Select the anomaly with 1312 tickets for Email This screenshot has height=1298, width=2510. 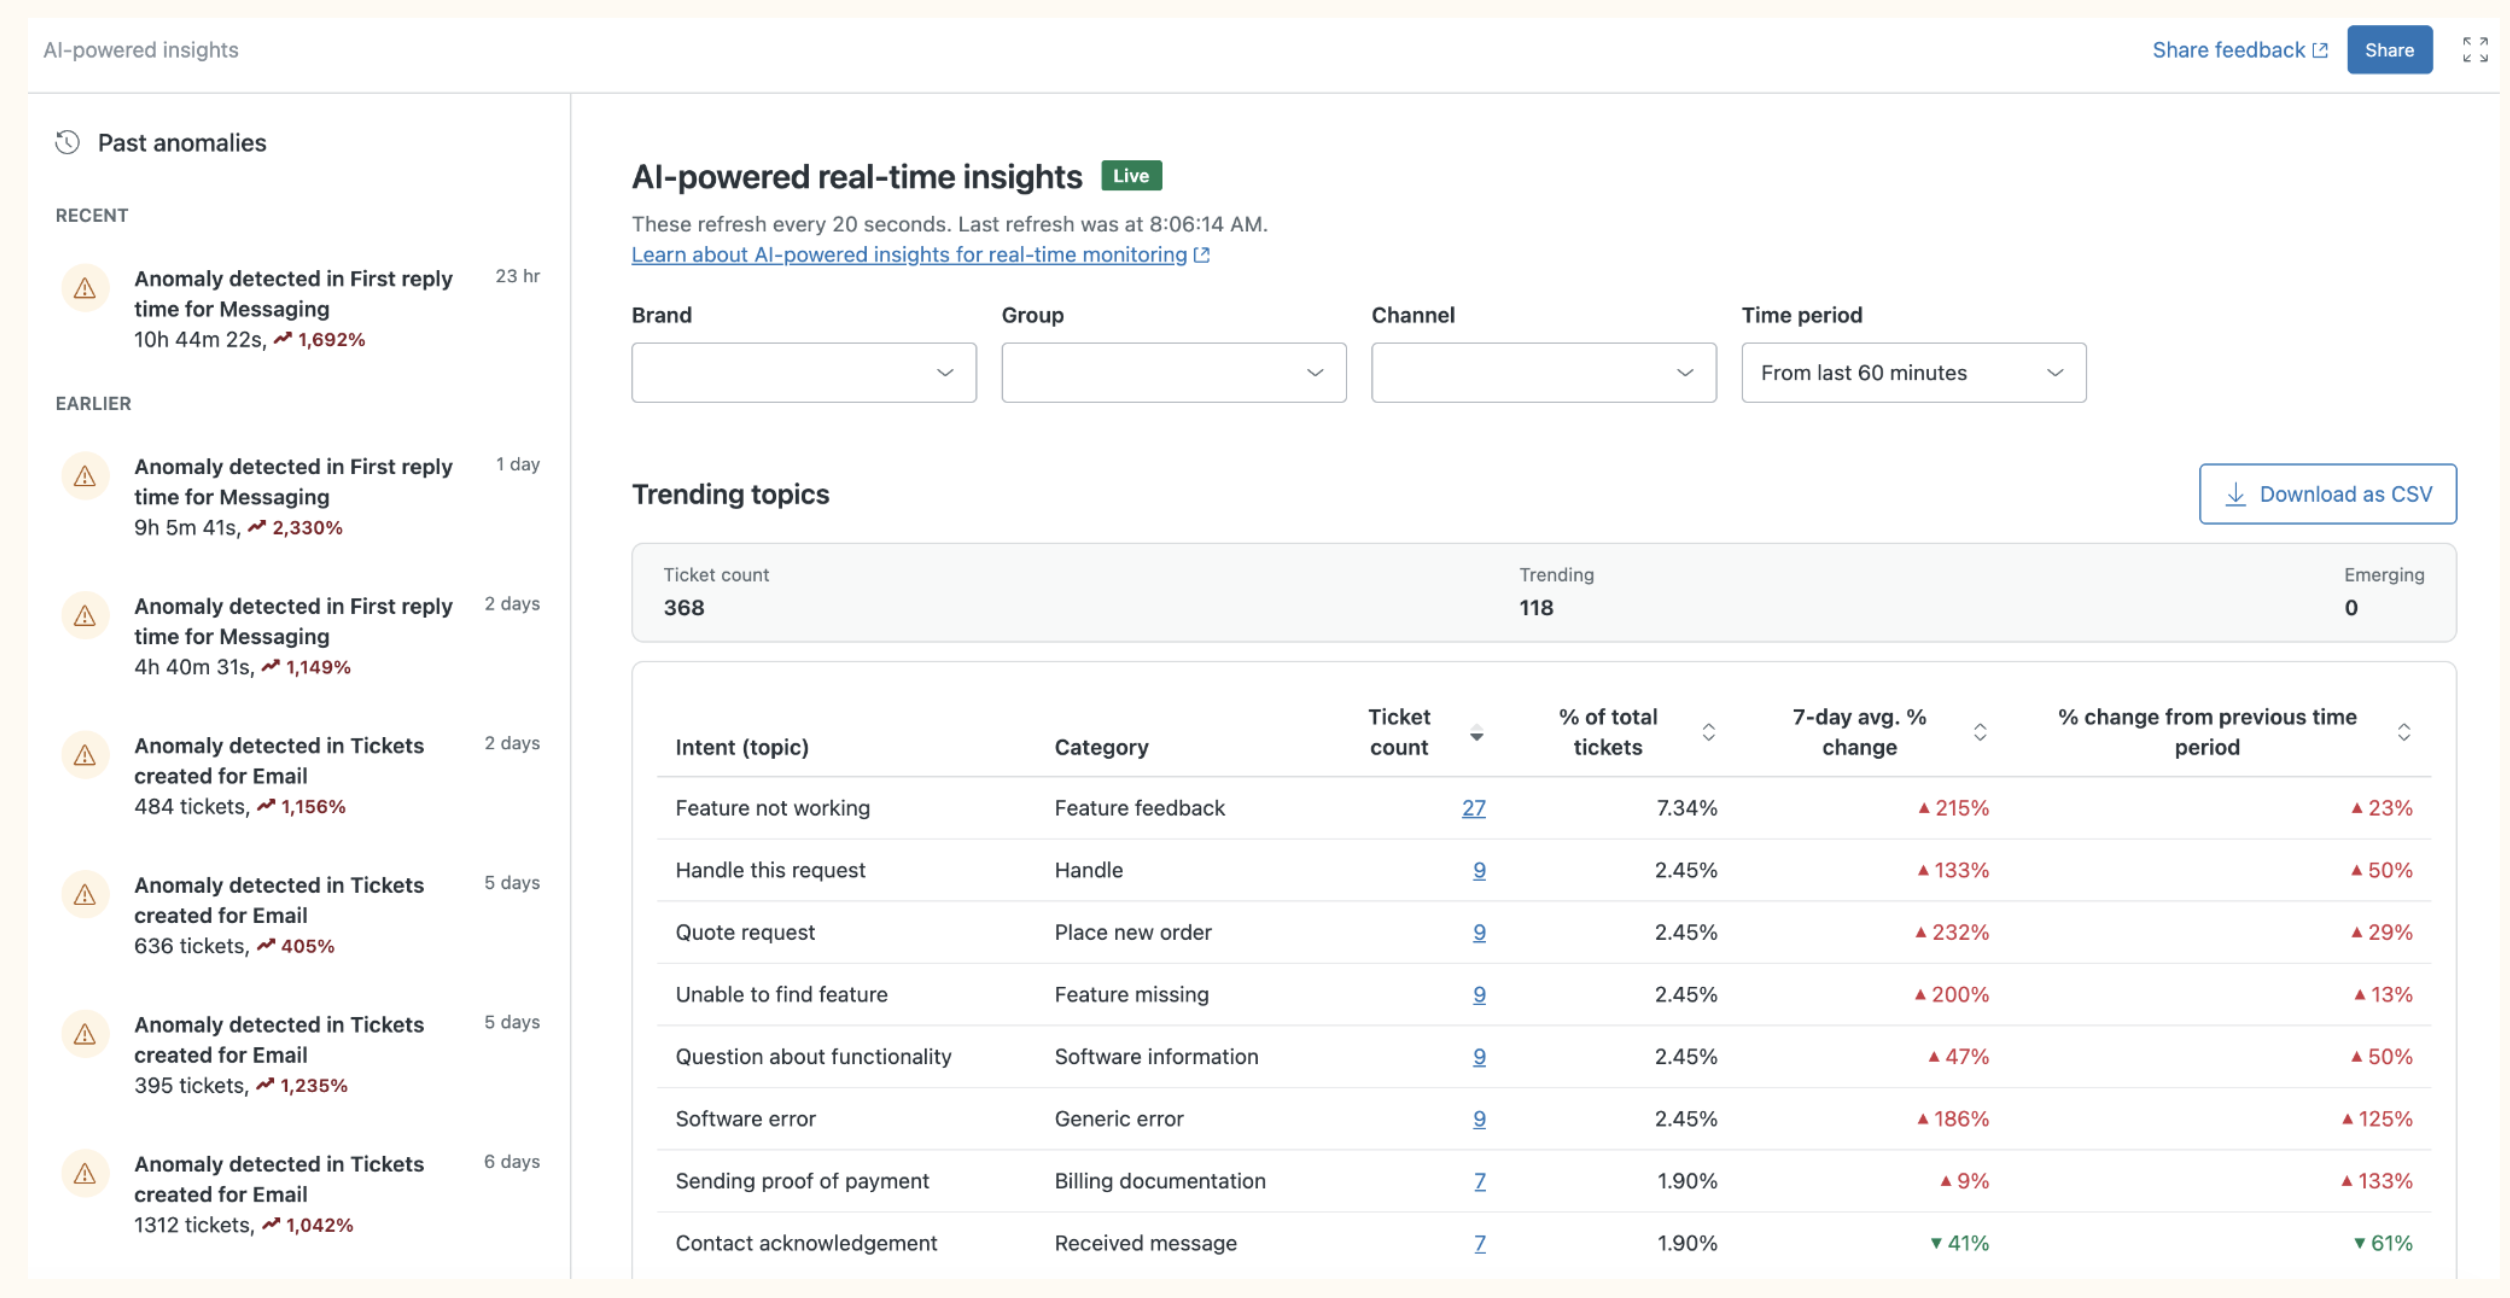click(300, 1195)
